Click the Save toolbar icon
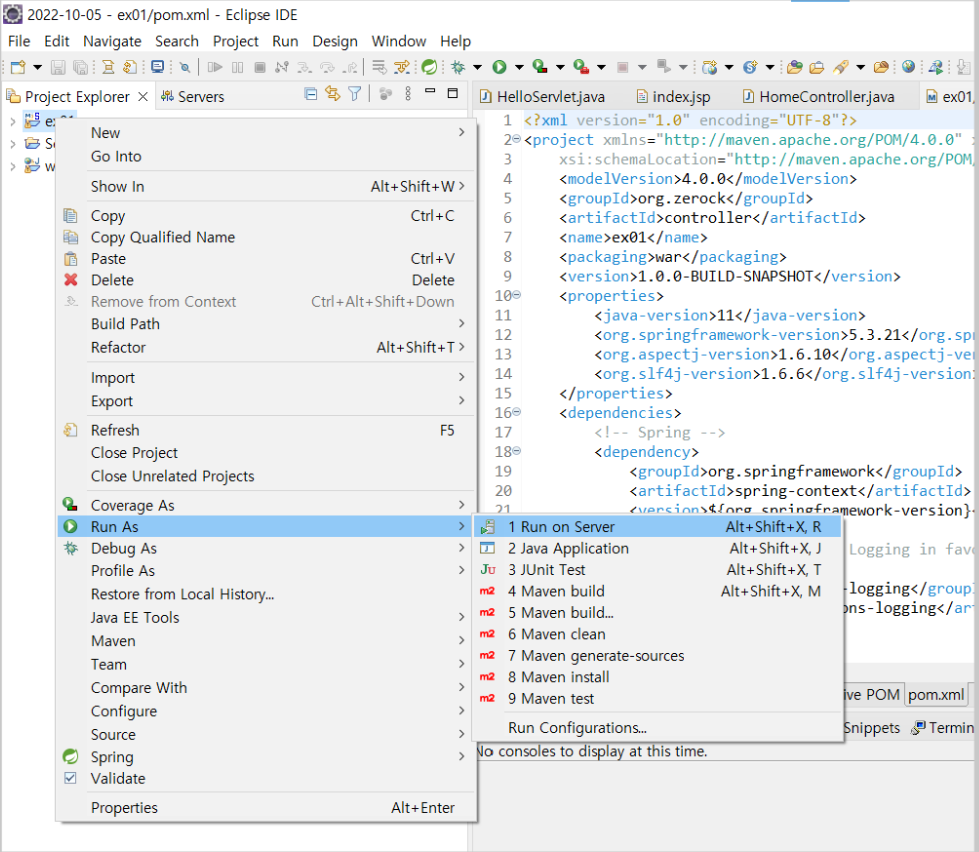 tap(58, 67)
